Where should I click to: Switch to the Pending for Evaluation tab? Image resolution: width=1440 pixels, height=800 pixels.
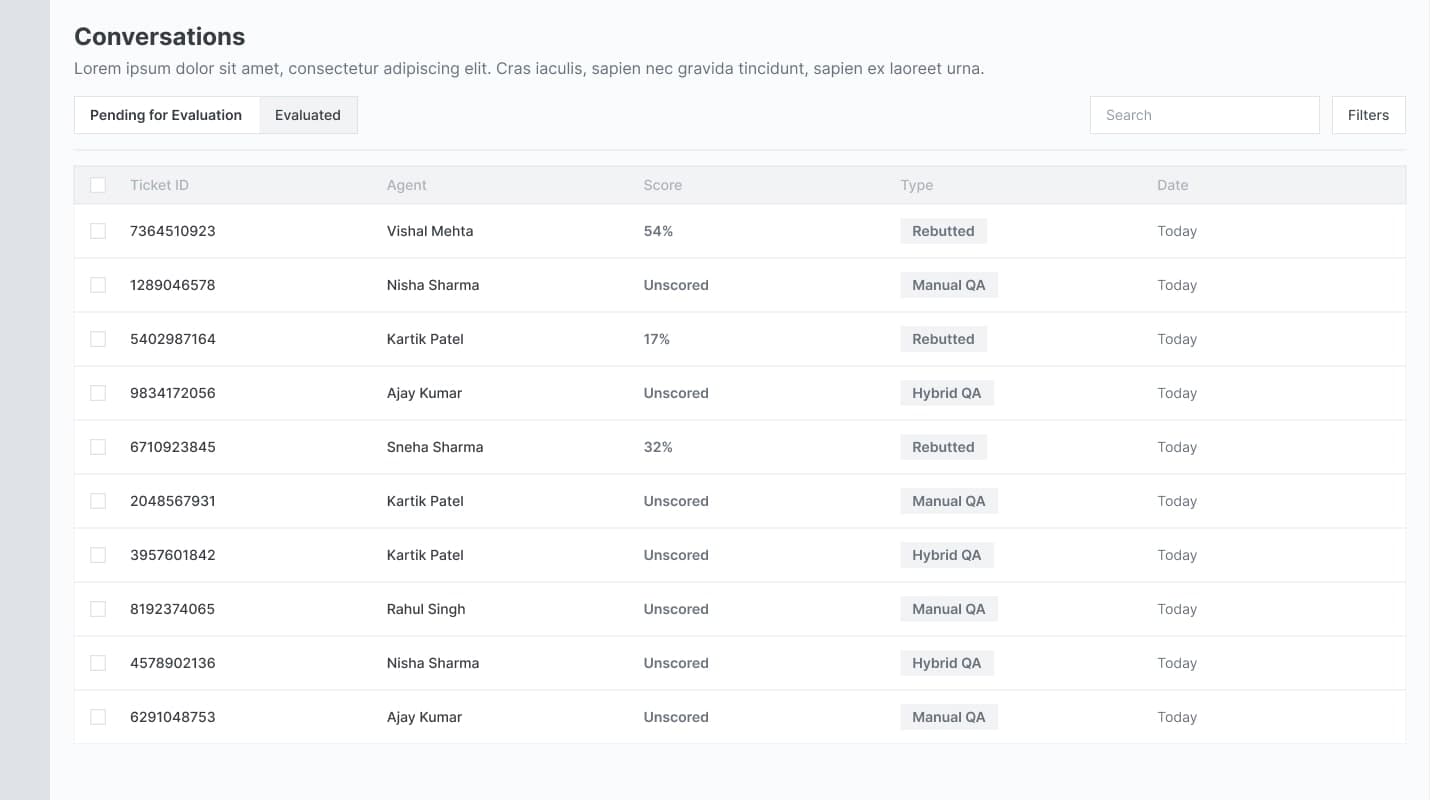coord(166,115)
